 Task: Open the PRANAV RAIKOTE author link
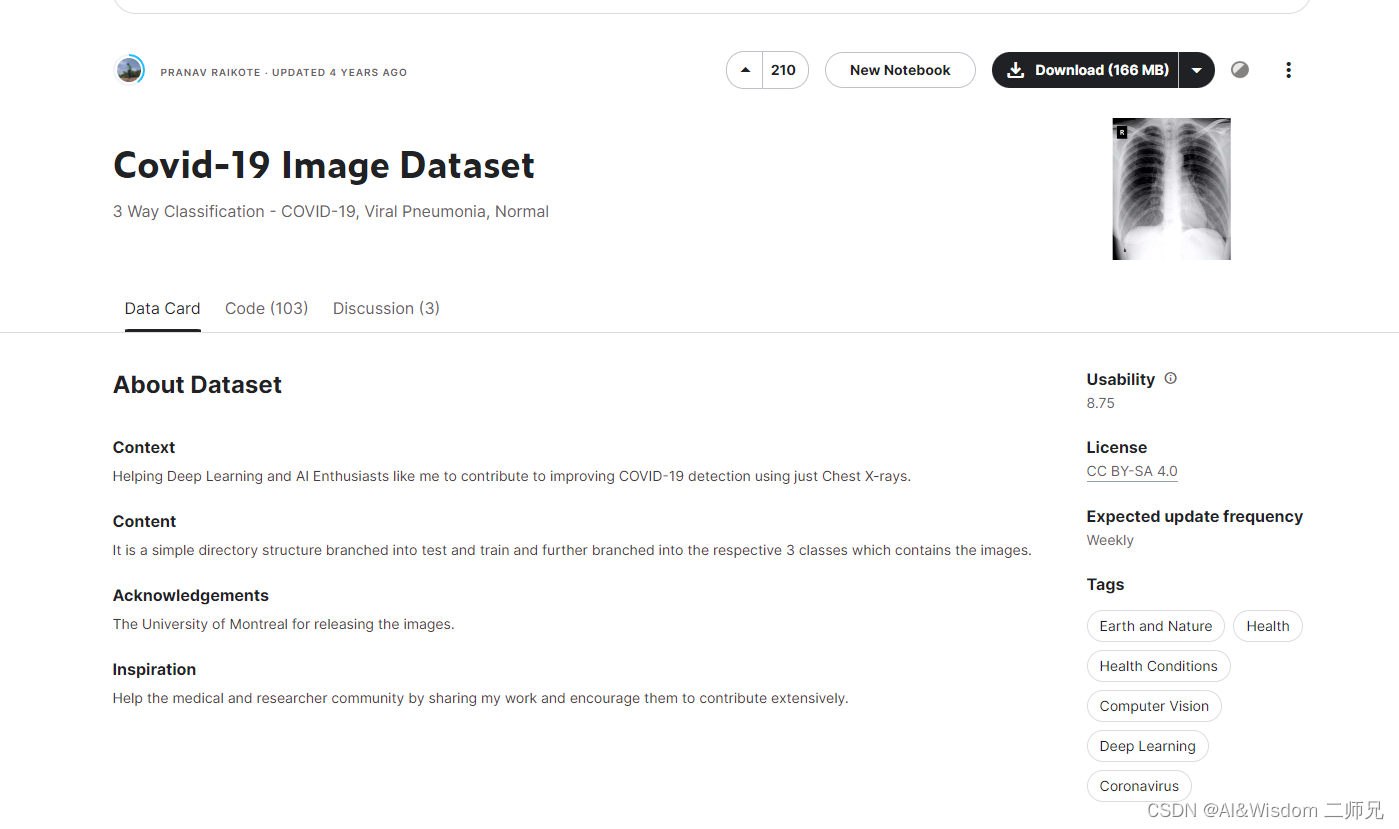(210, 73)
